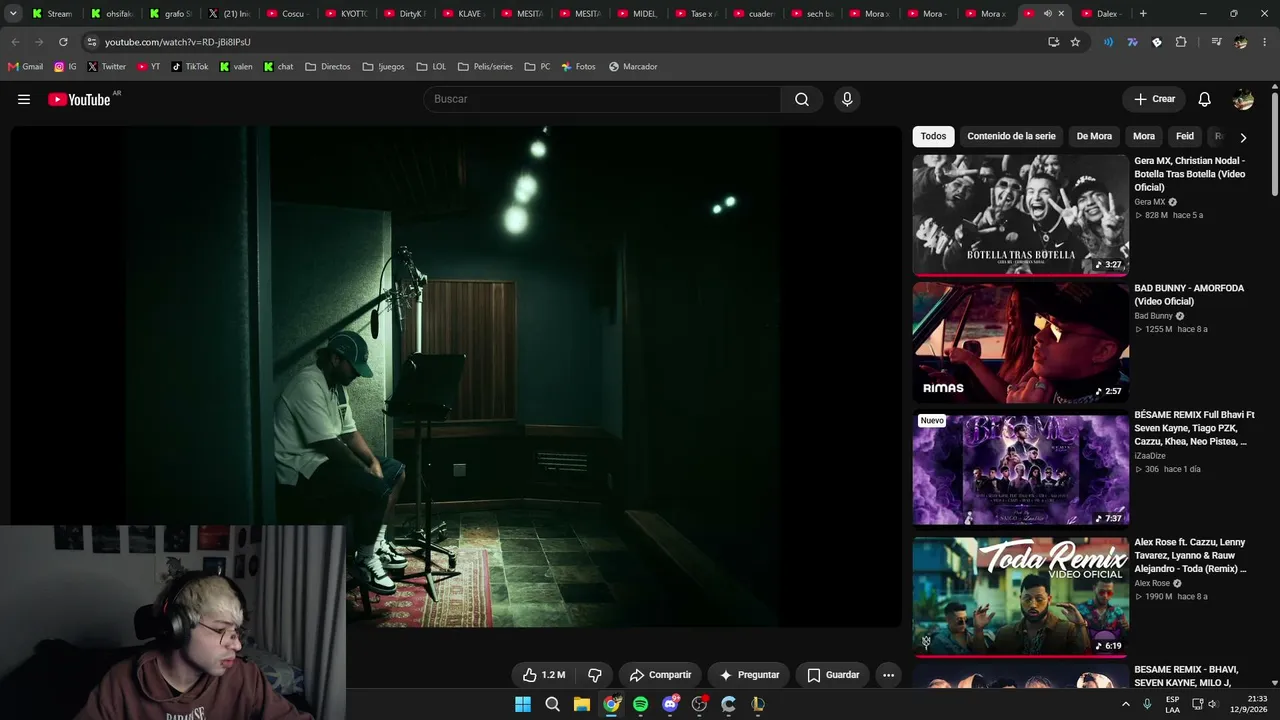The image size is (1280, 720).
Task: Show next chips with right chevron
Action: pos(1243,137)
